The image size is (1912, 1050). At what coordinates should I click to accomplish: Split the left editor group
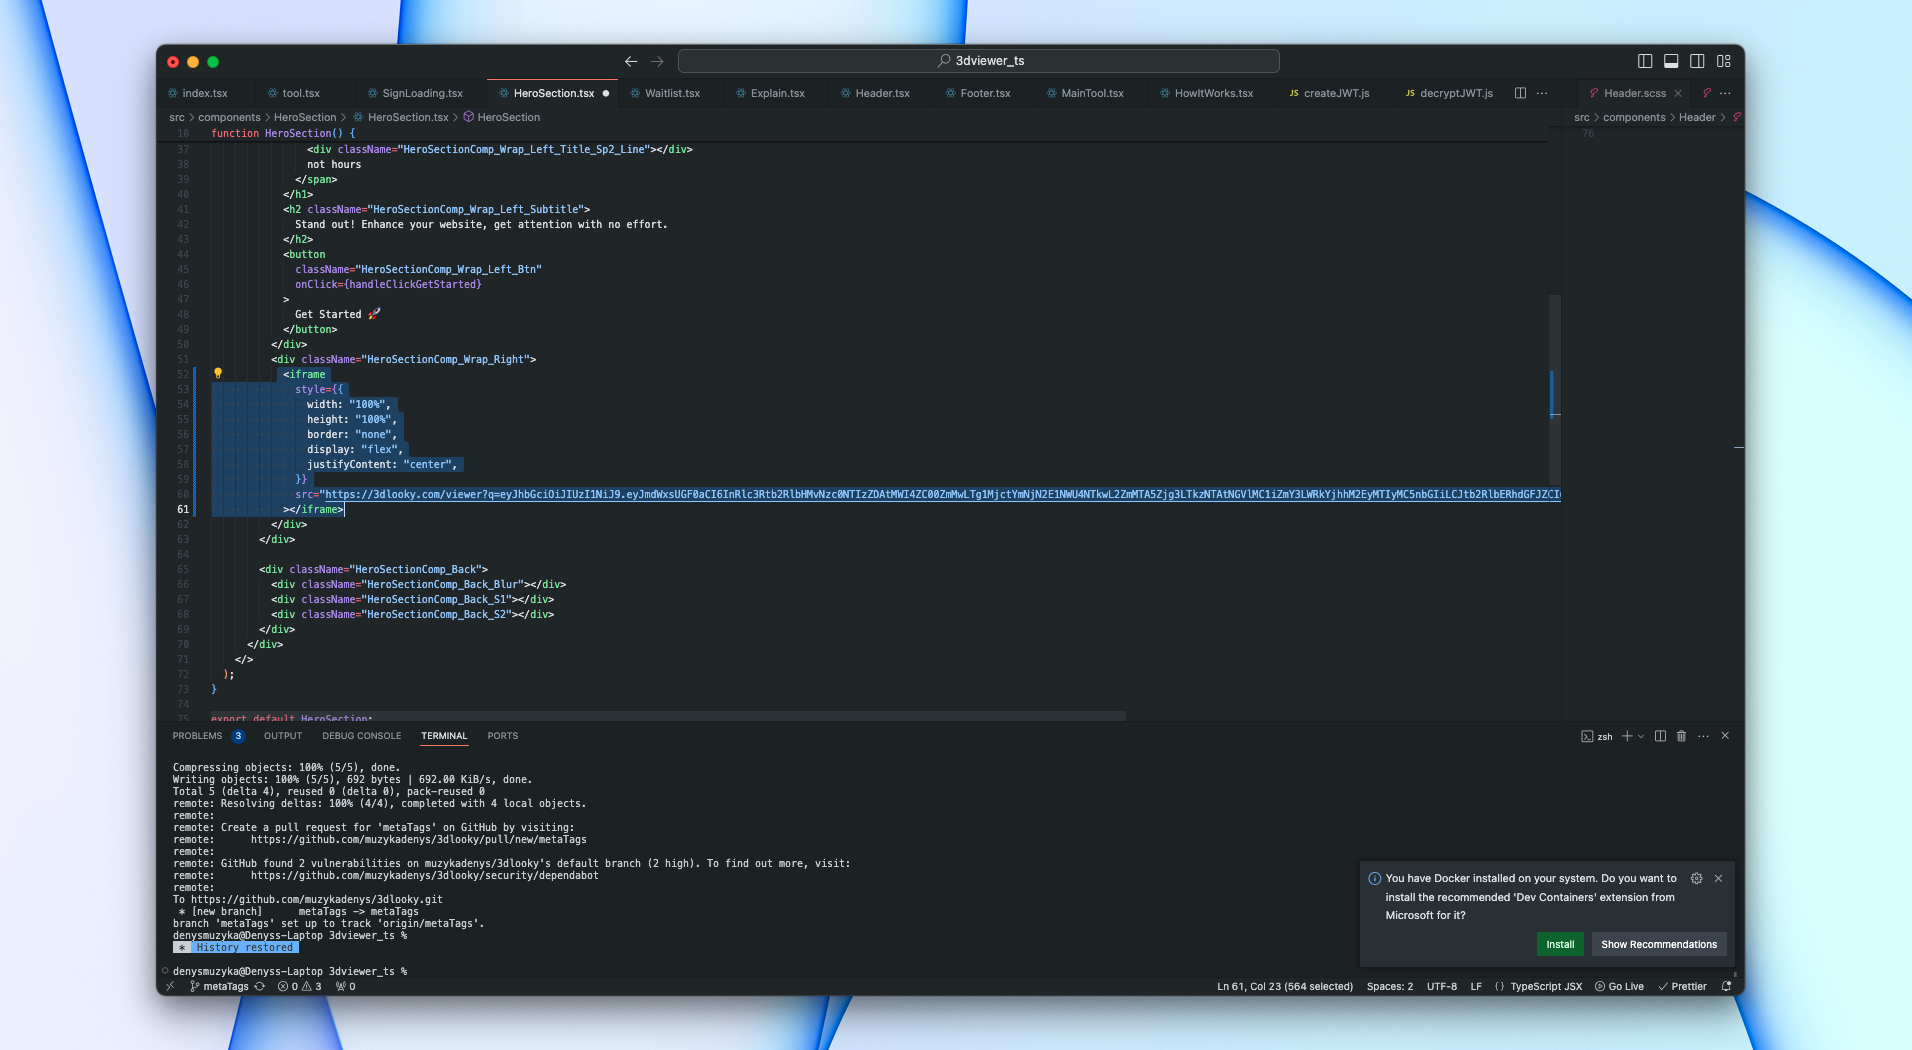pyautogui.click(x=1520, y=93)
